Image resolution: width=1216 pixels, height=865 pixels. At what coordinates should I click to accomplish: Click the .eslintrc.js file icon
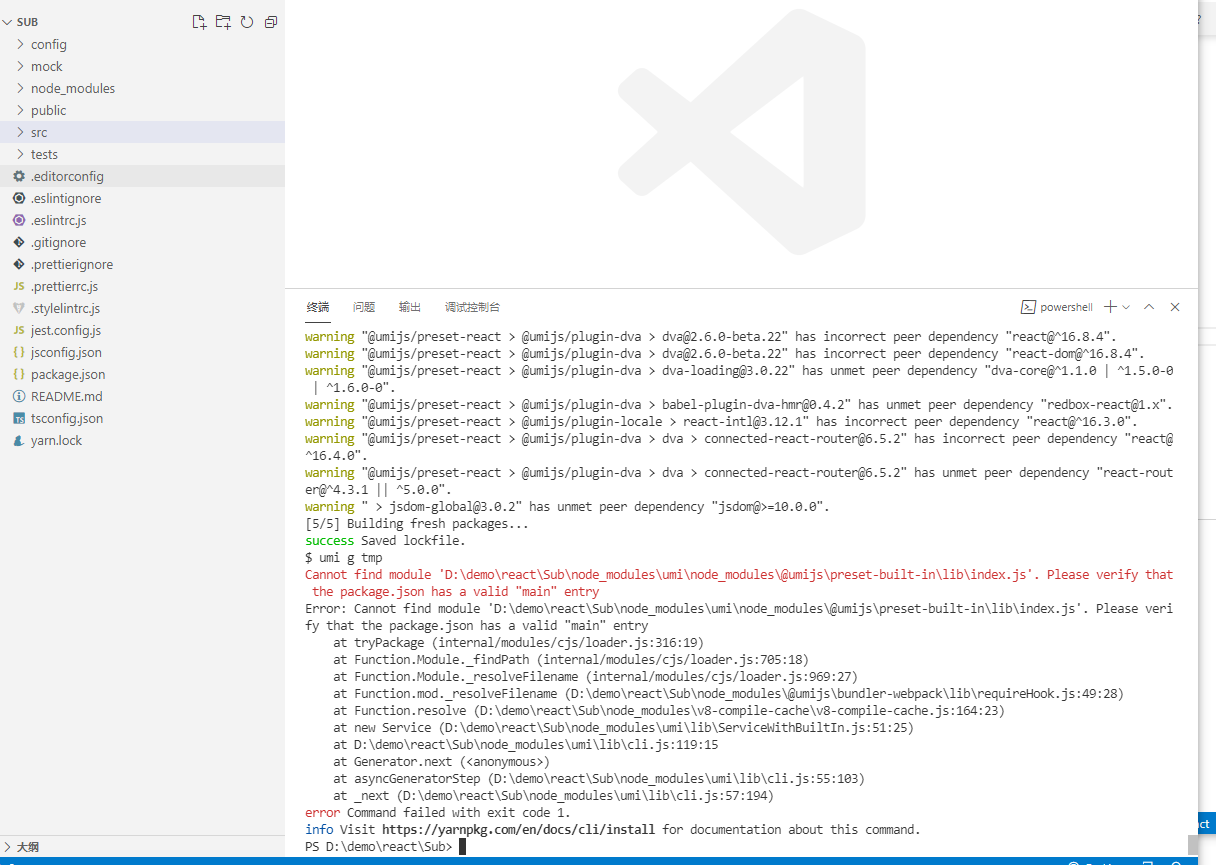coord(19,220)
